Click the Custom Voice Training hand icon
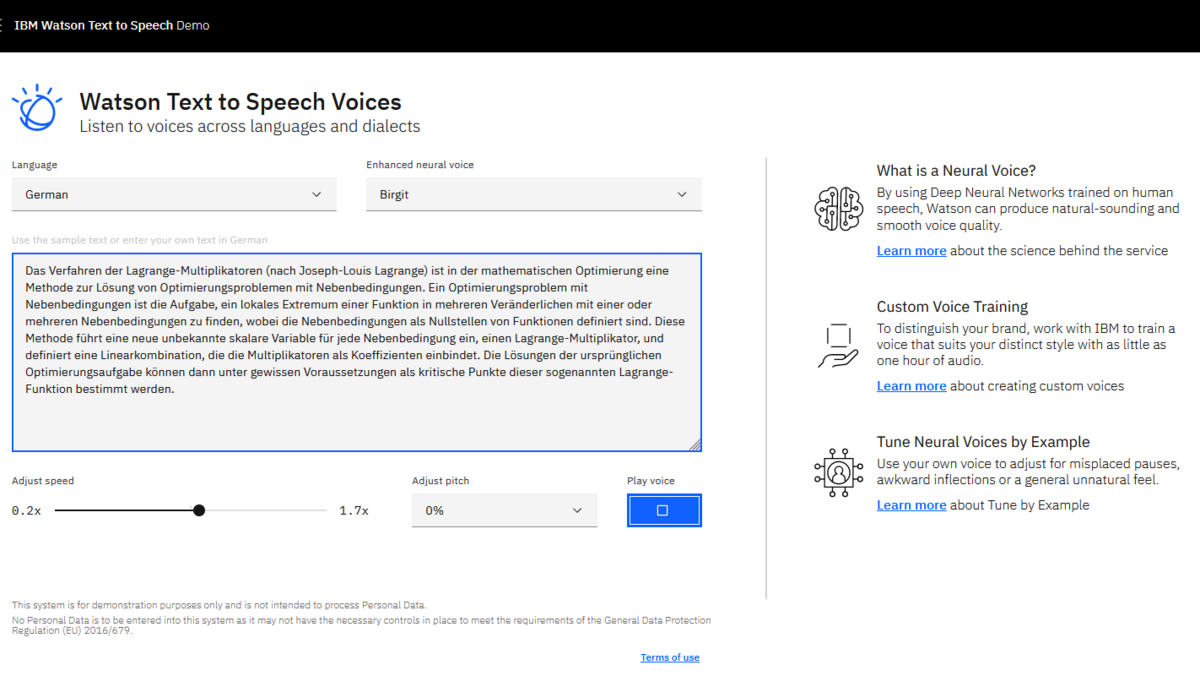This screenshot has height=676, width=1200. 837,345
